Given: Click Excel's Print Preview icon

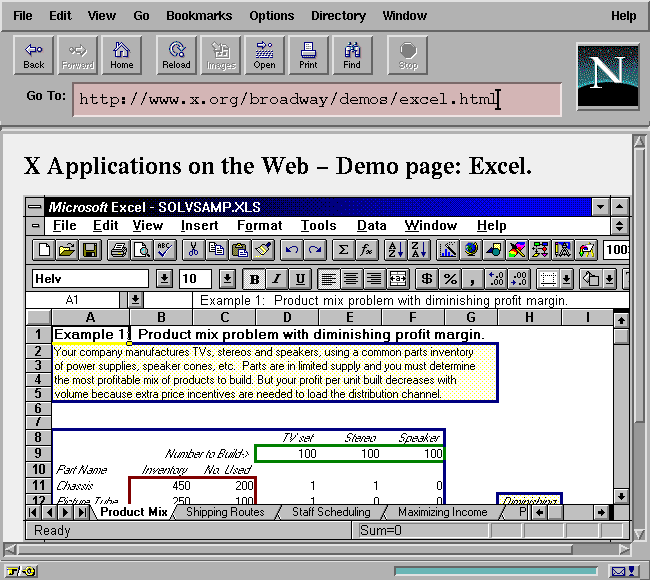Looking at the screenshot, I should [141, 250].
